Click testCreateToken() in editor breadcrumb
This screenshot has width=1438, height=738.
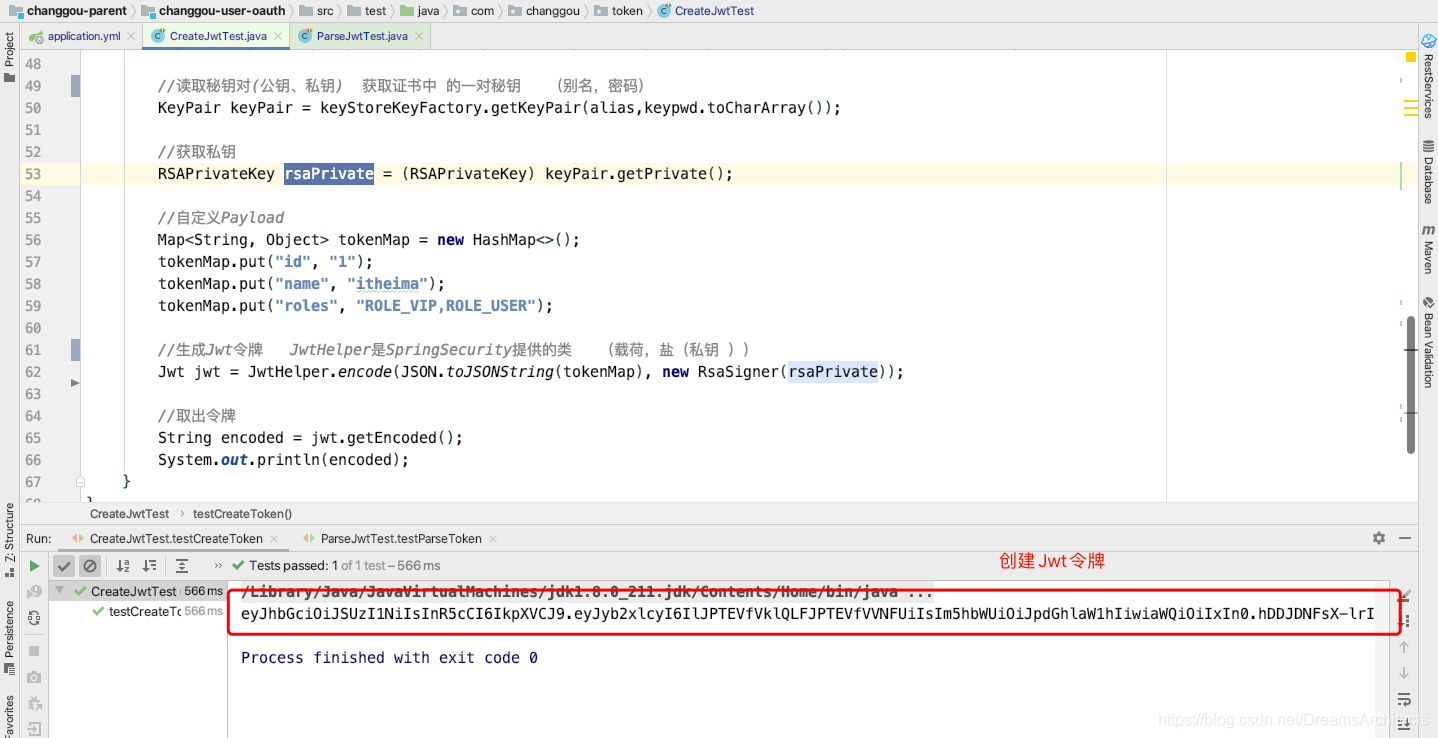click(242, 514)
